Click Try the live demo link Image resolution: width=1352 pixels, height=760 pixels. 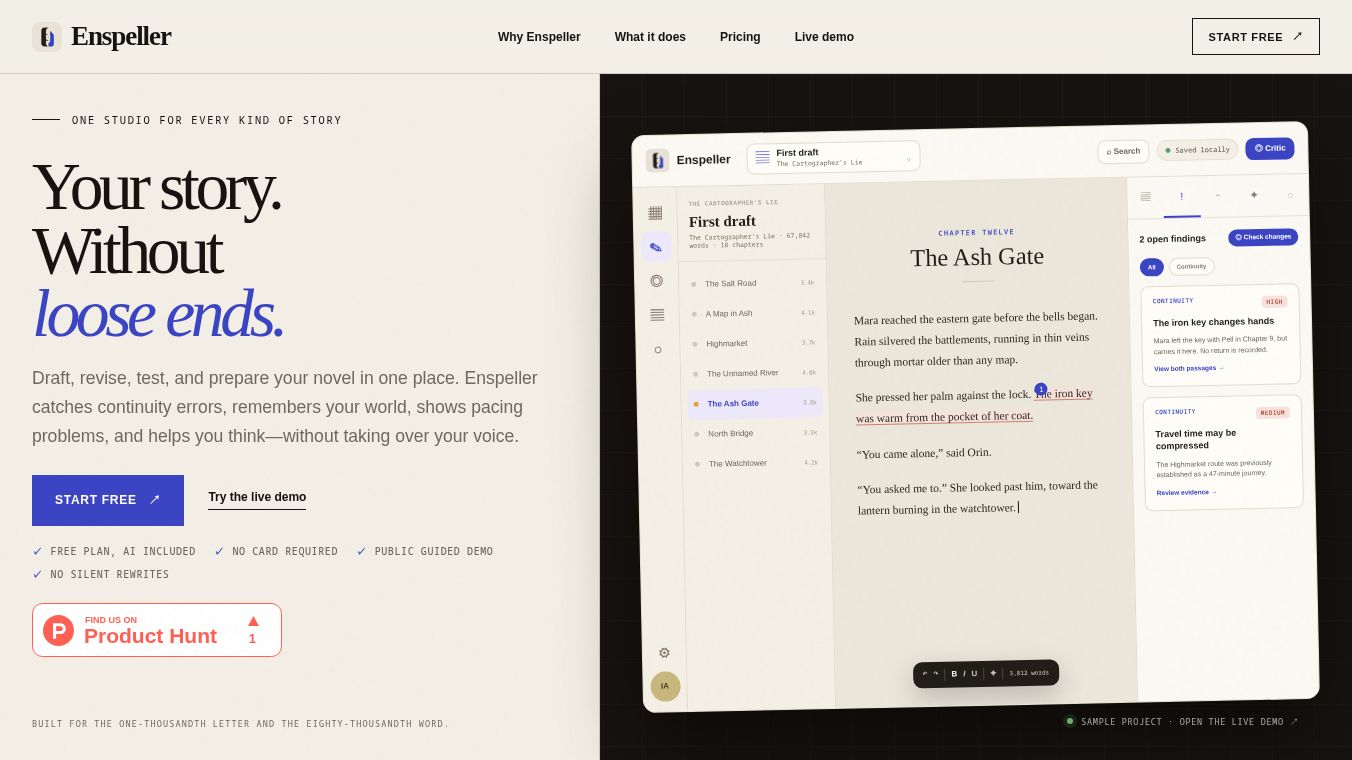tap(257, 498)
